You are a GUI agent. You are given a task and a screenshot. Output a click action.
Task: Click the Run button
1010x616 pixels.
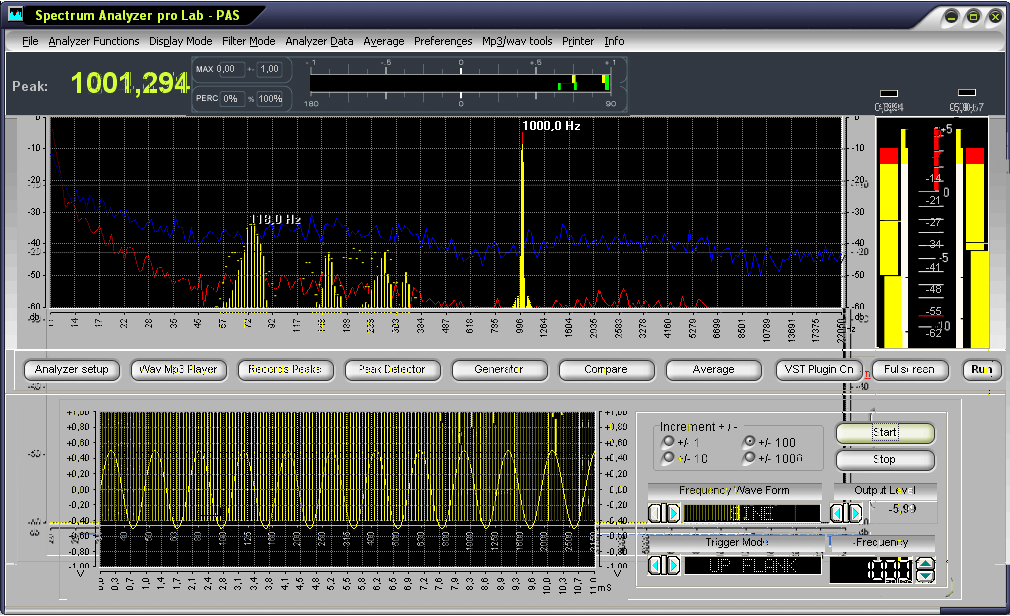[982, 370]
